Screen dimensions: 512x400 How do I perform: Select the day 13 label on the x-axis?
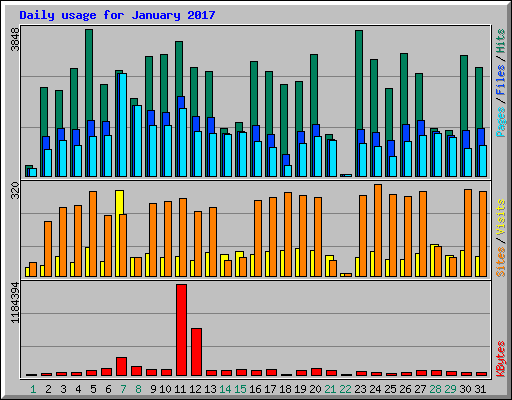210,389
